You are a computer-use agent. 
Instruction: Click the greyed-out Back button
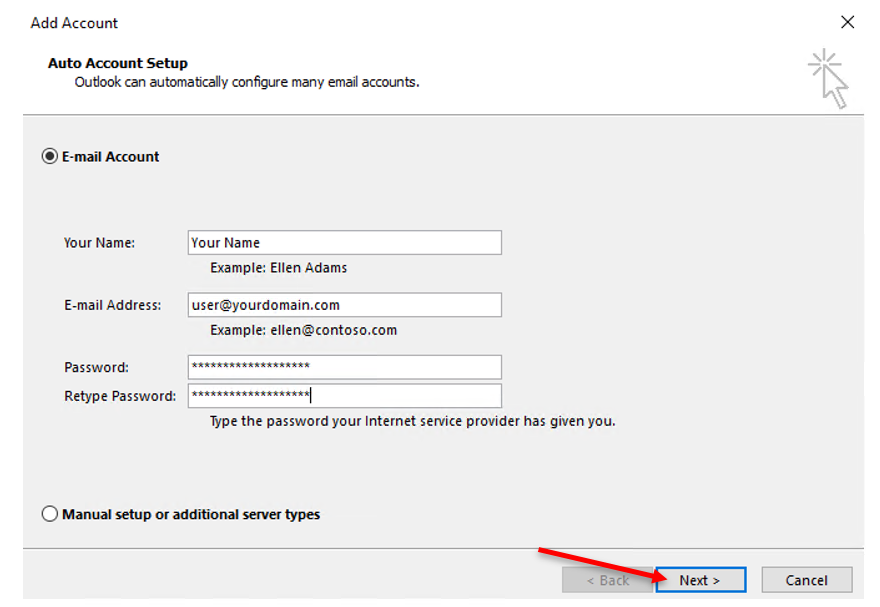(x=608, y=580)
